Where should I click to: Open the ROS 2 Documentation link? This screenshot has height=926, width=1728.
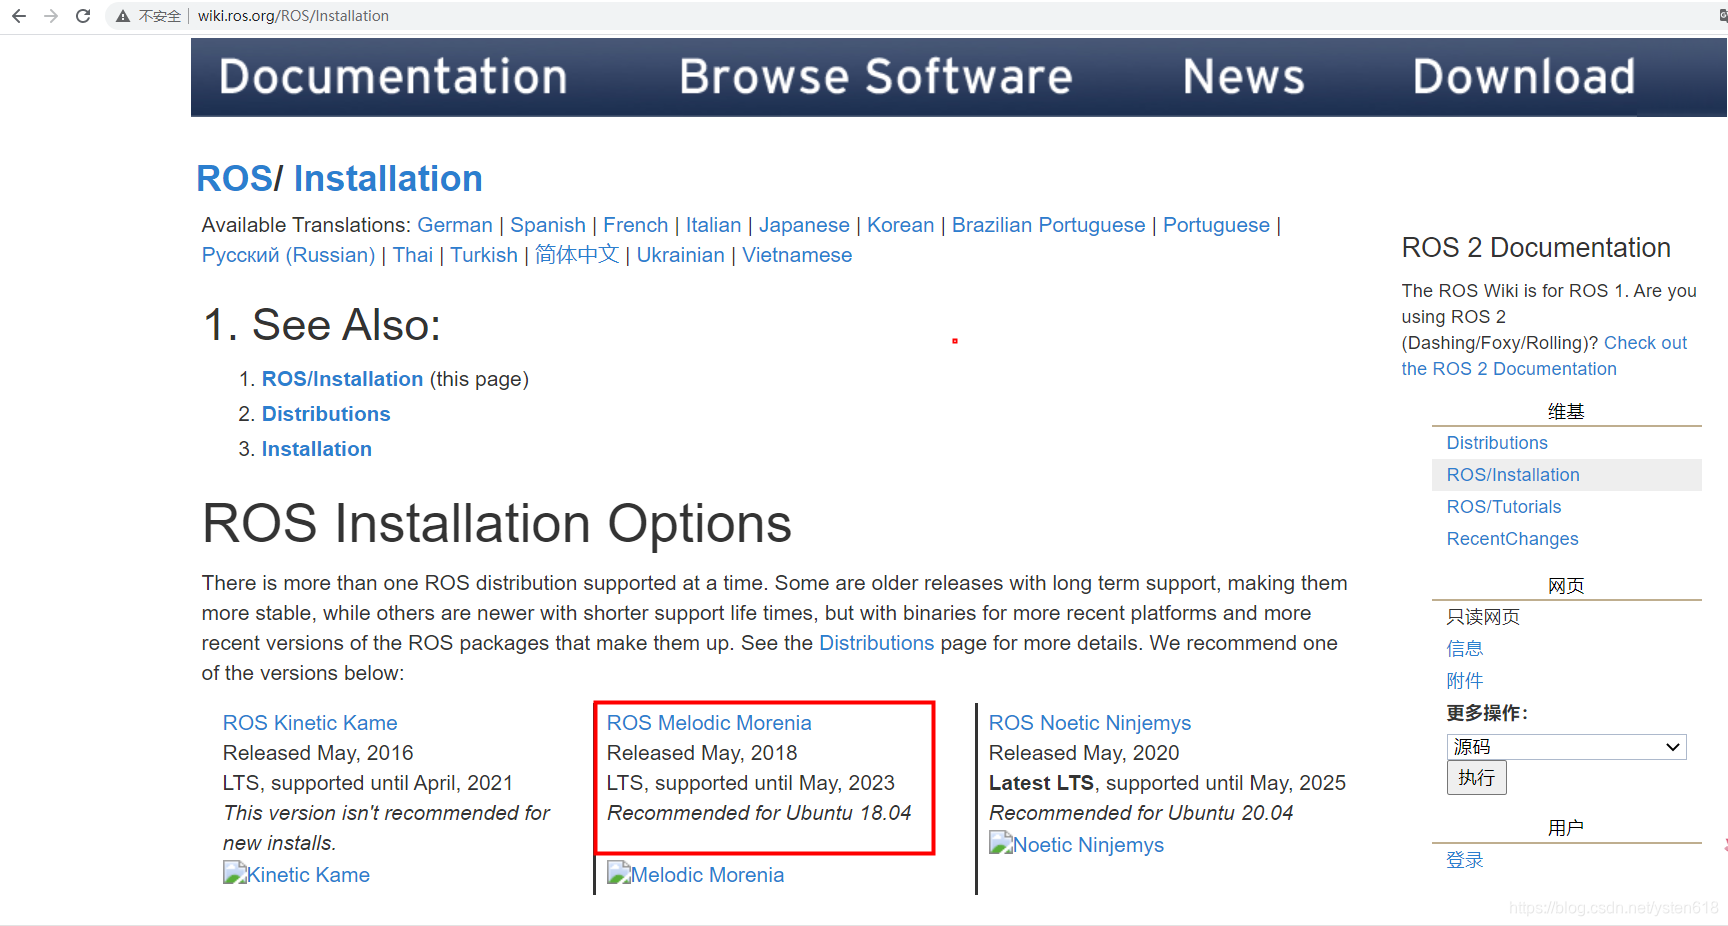pyautogui.click(x=1509, y=368)
